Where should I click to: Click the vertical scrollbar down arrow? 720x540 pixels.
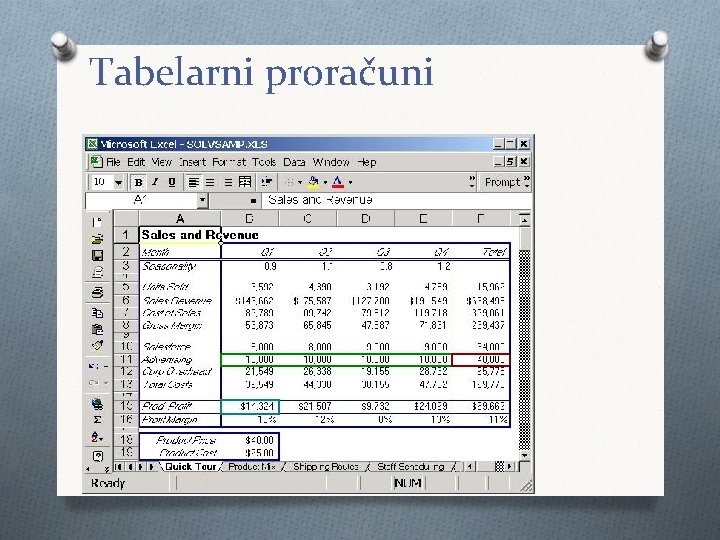click(x=524, y=456)
